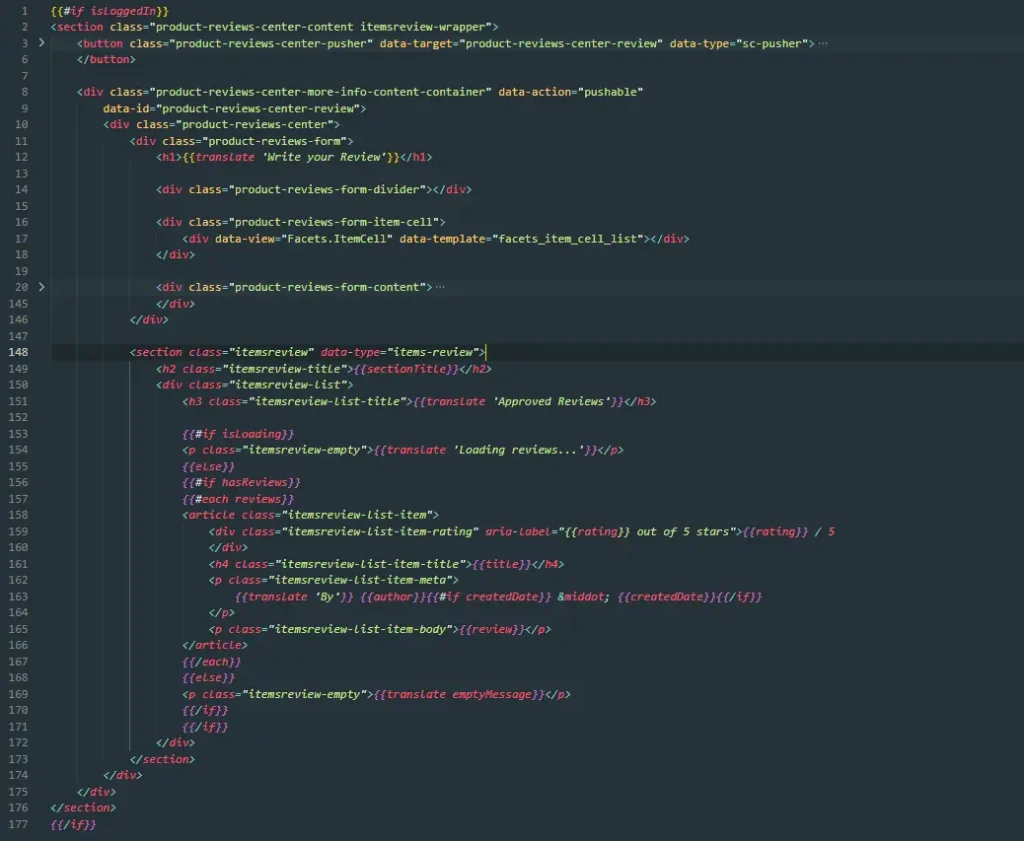Click the 'Facets.ItemCell' data-view value
Screen dimensions: 1024x841
click(337, 239)
